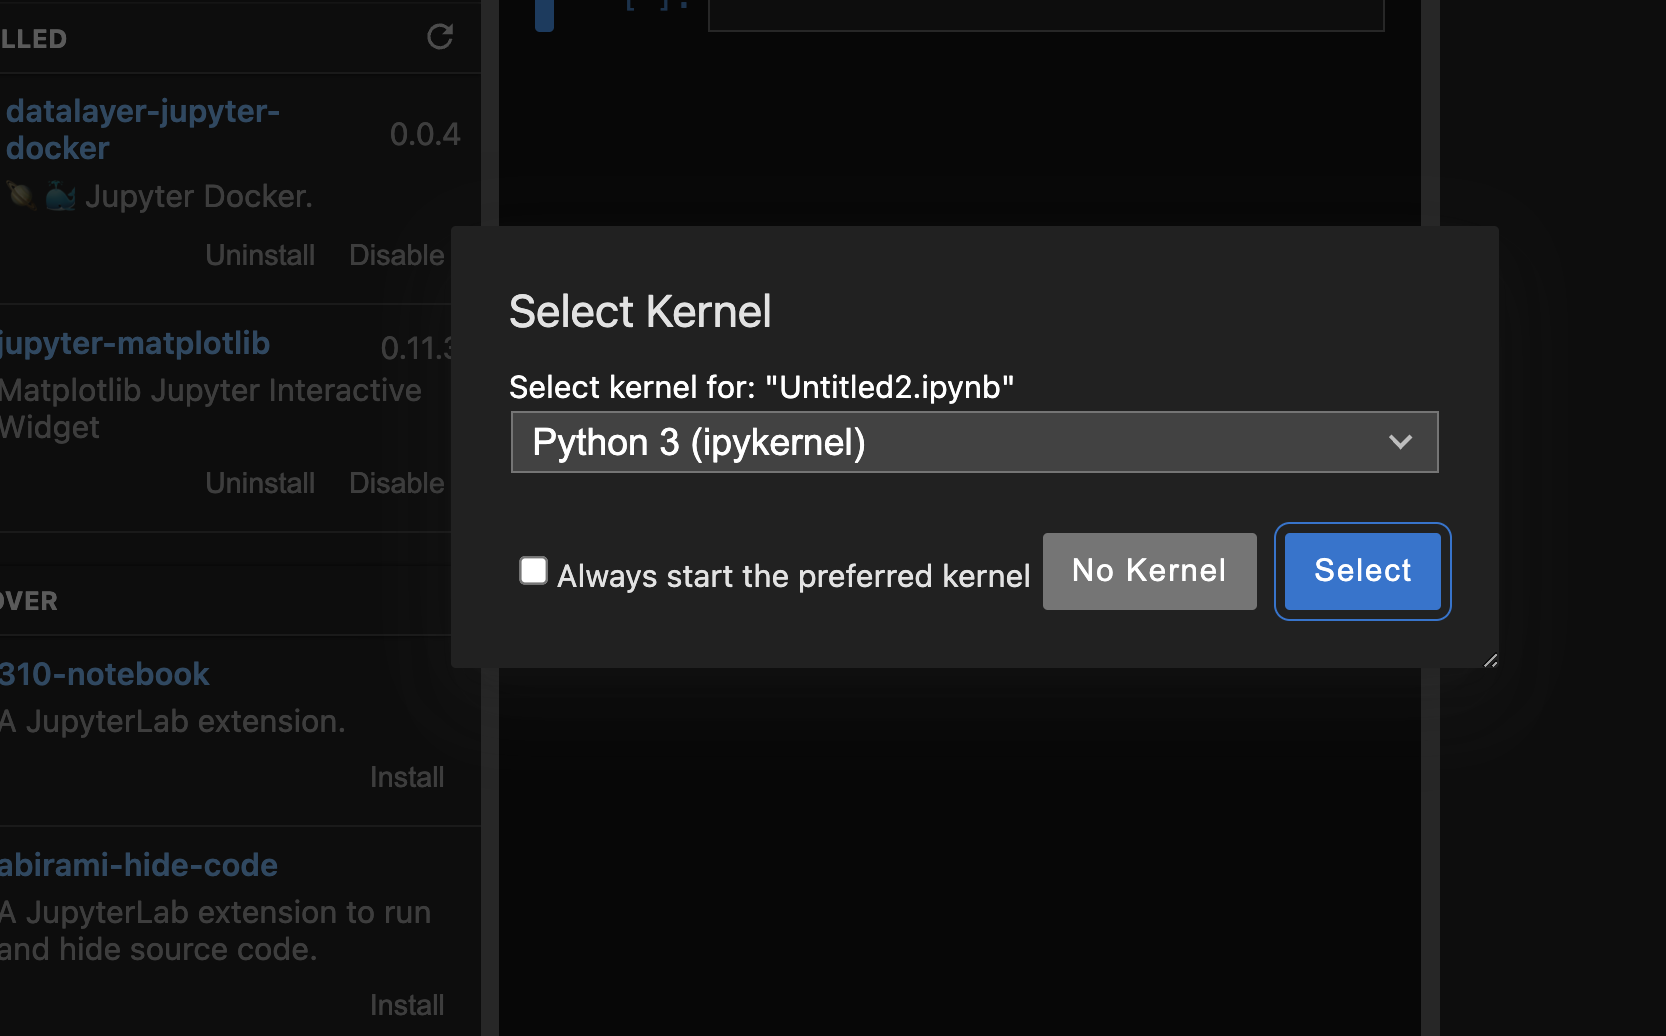Open the 310-notebook extension link
Viewport: 1666px width, 1036px height.
105,674
